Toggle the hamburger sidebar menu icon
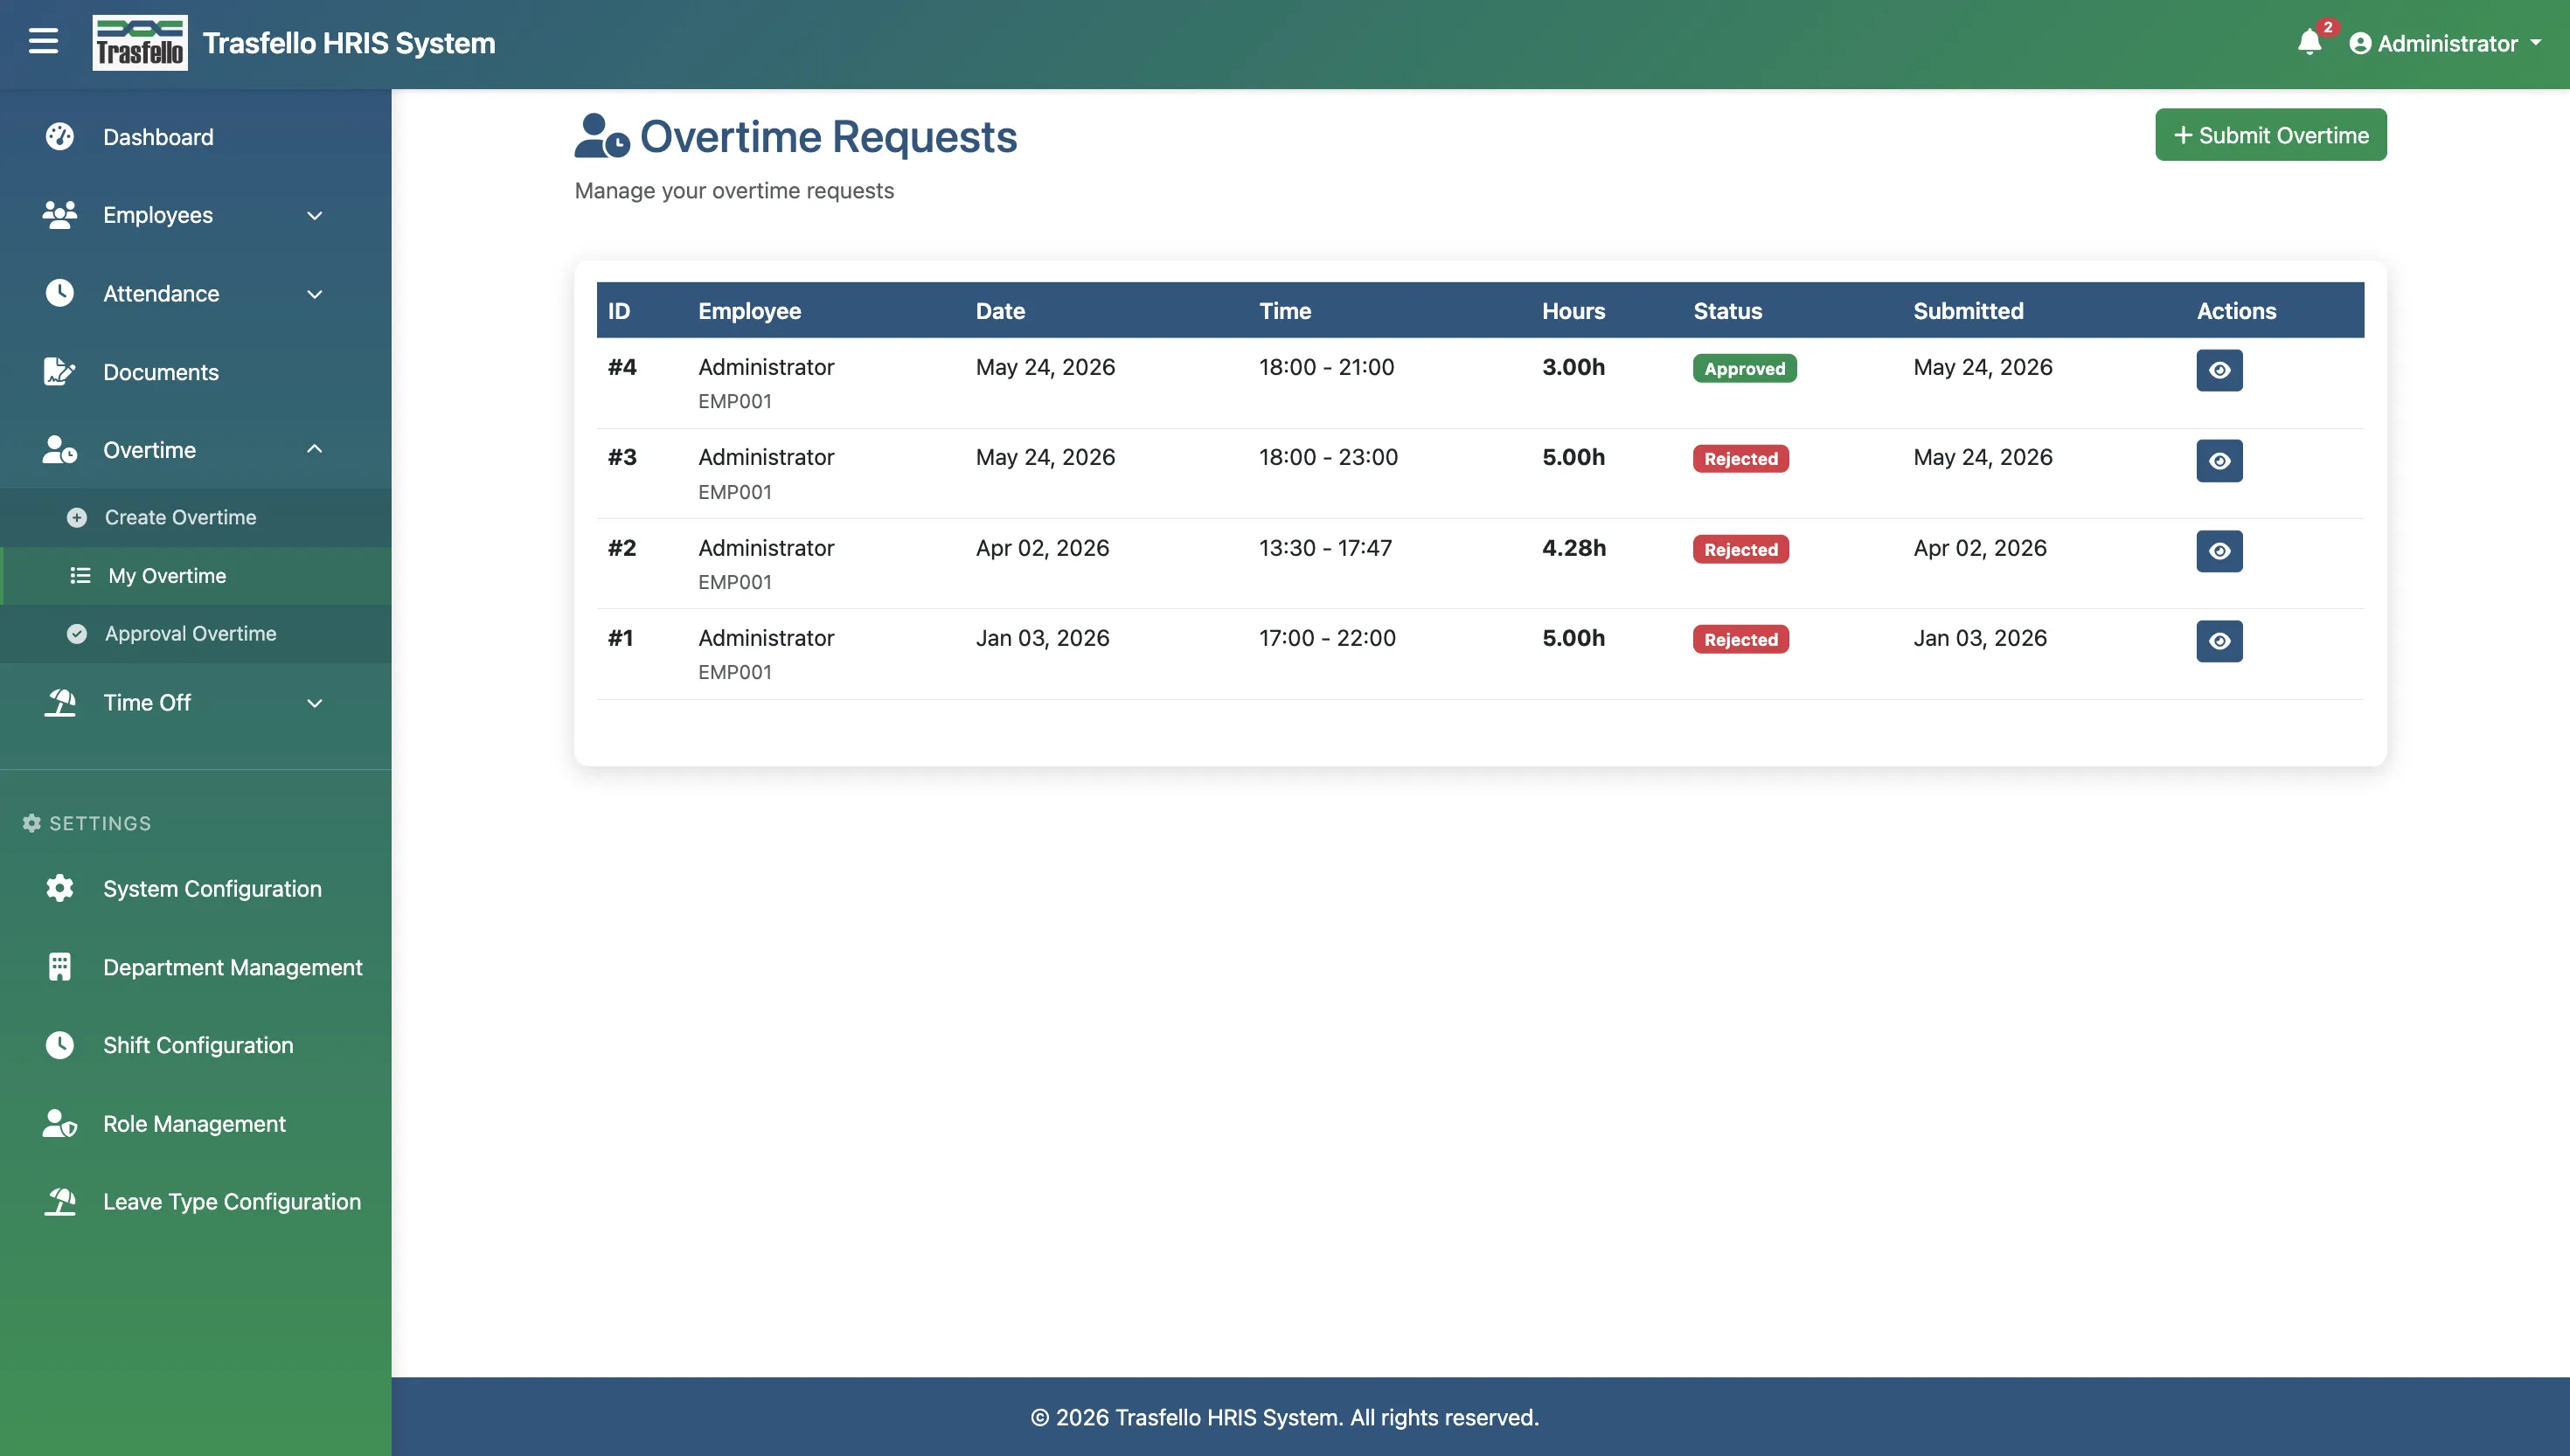 pyautogui.click(x=43, y=42)
